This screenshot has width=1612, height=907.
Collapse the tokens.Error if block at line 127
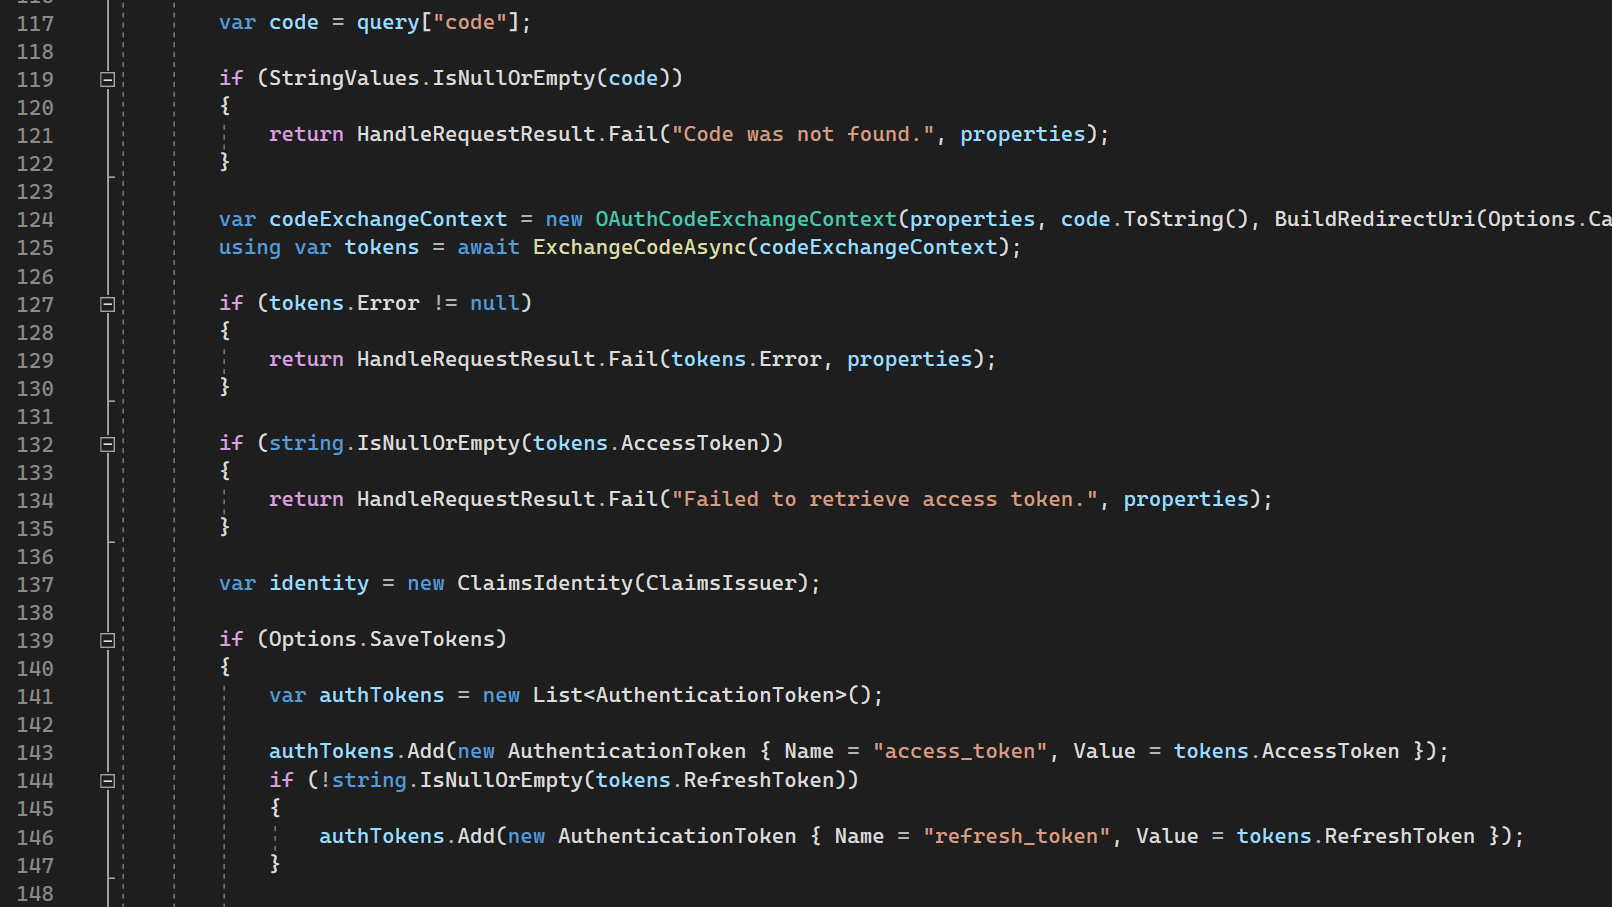tap(108, 304)
